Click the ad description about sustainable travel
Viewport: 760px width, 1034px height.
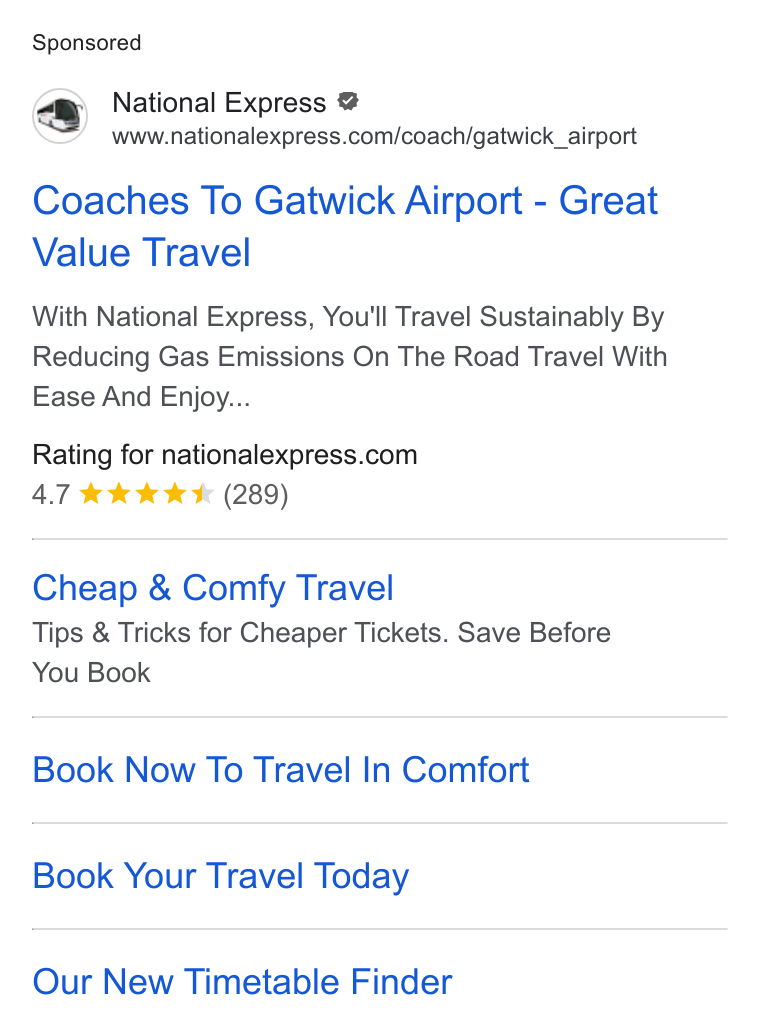350,357
